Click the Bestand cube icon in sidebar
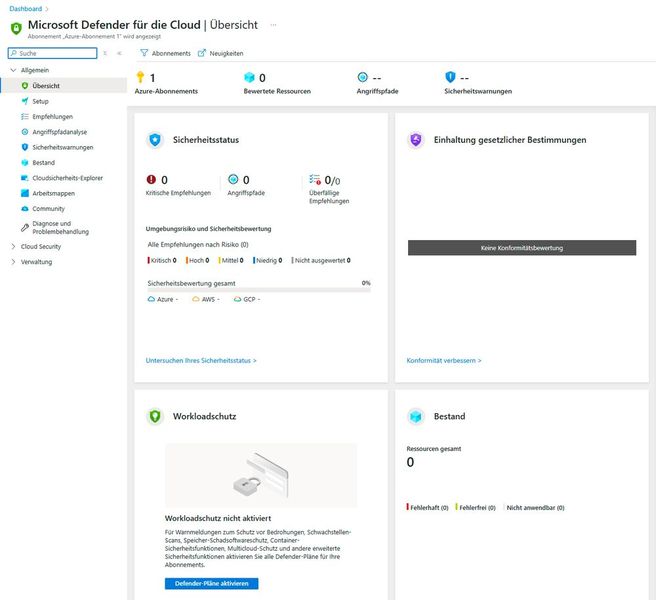Viewport: 656px width, 600px height. click(25, 163)
